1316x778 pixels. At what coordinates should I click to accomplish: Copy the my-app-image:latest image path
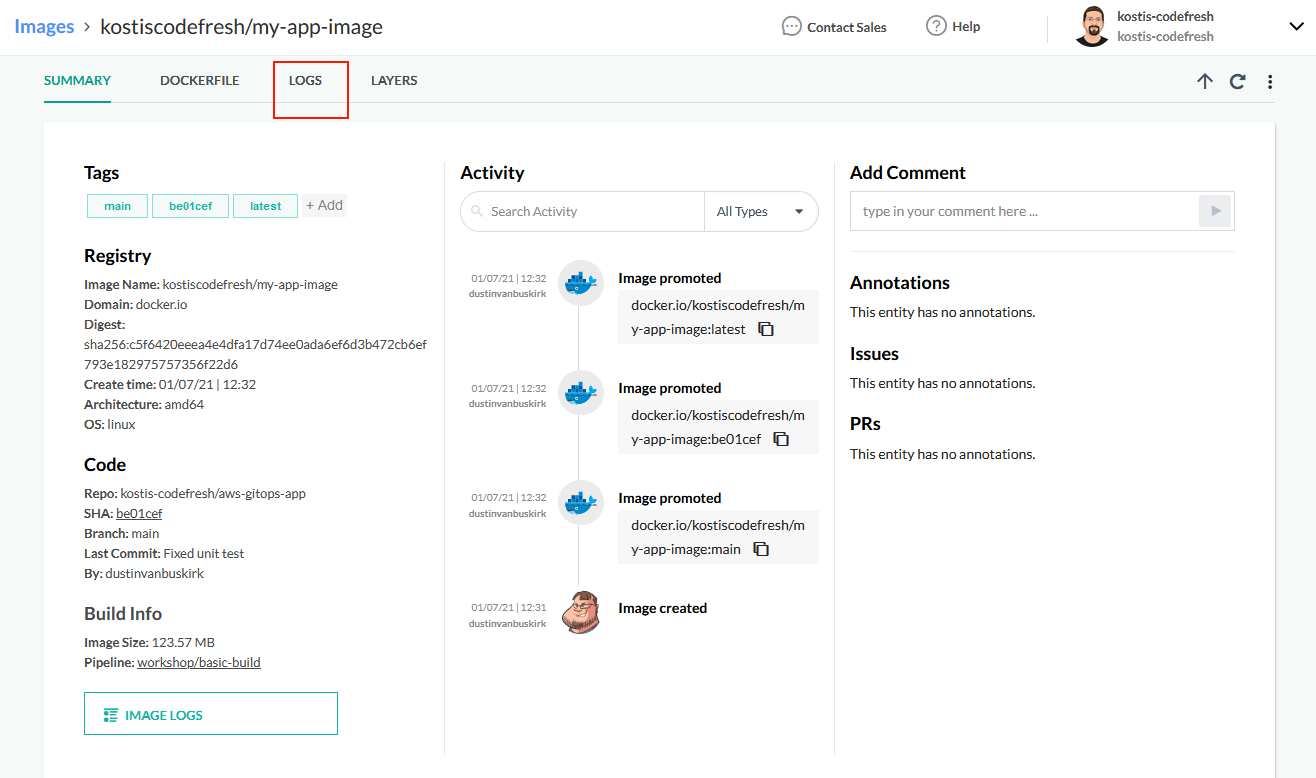pyautogui.click(x=766, y=329)
